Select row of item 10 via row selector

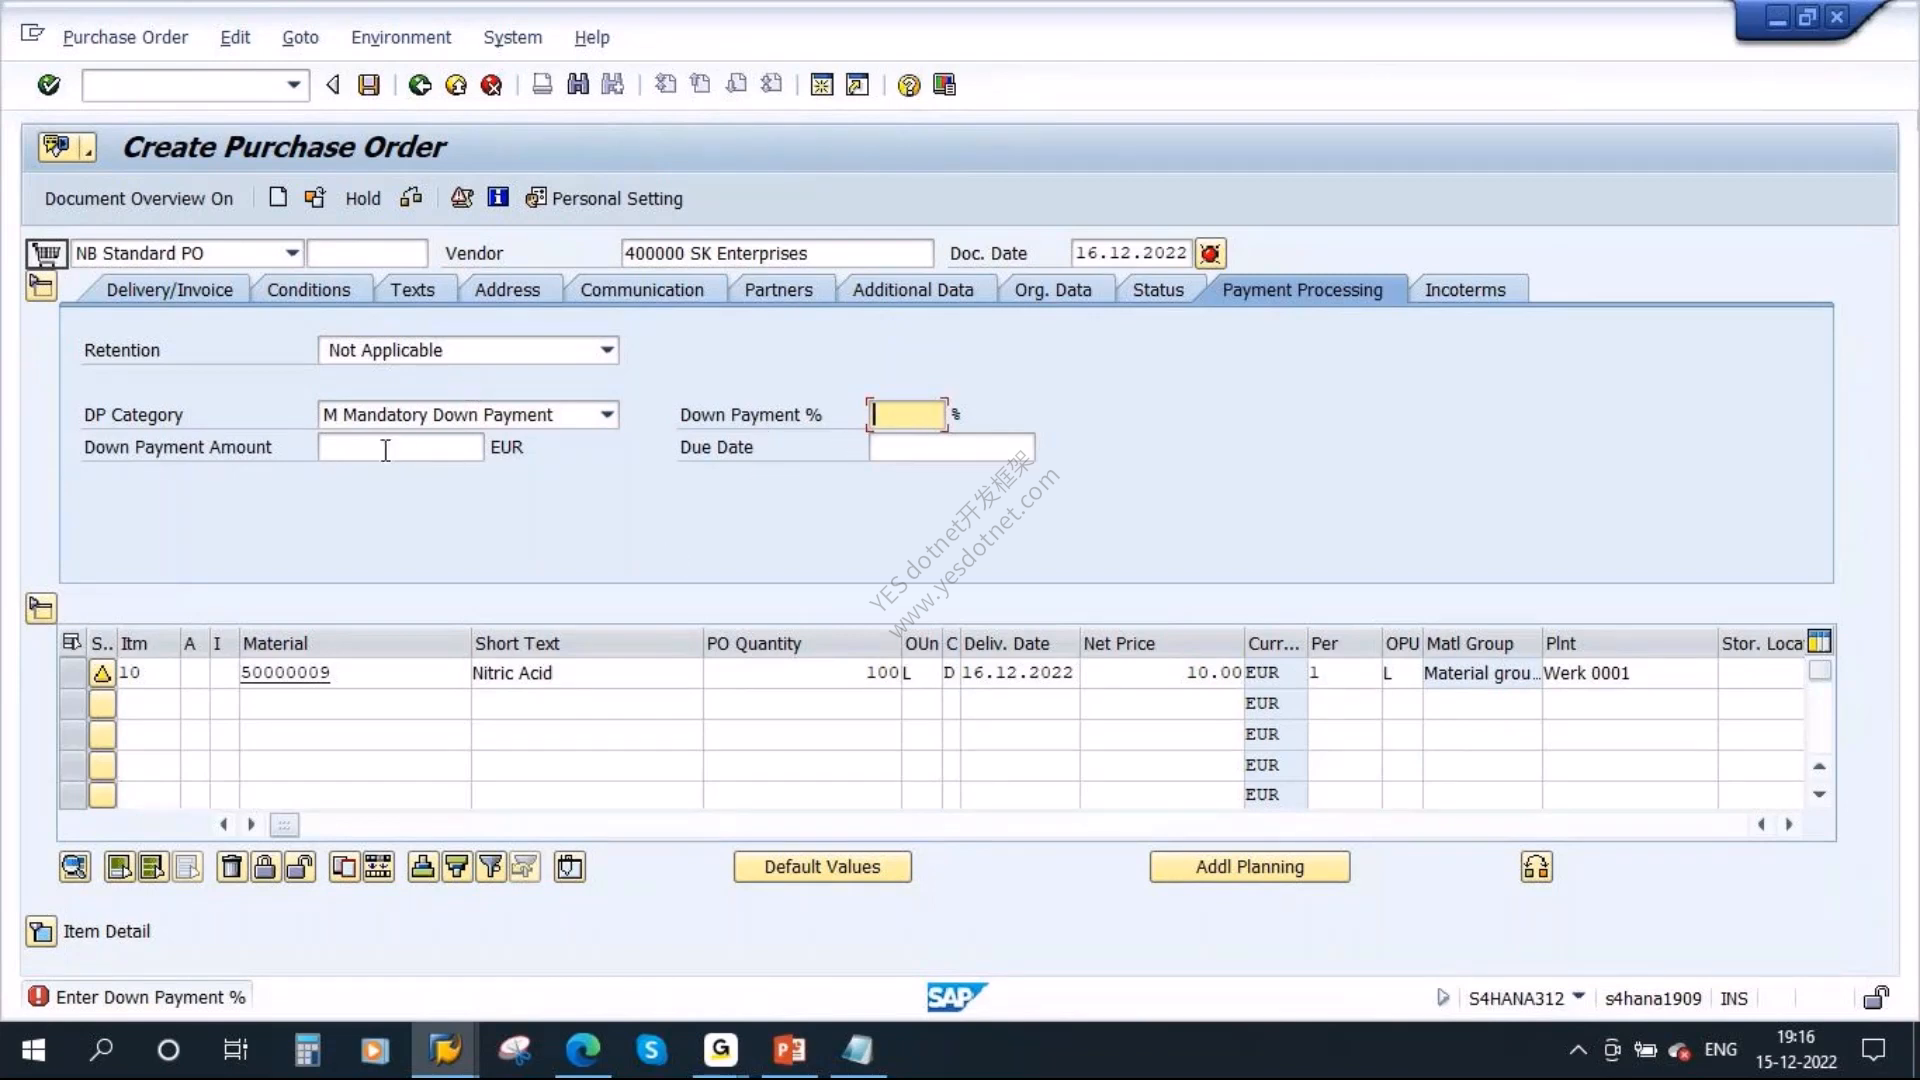(73, 673)
